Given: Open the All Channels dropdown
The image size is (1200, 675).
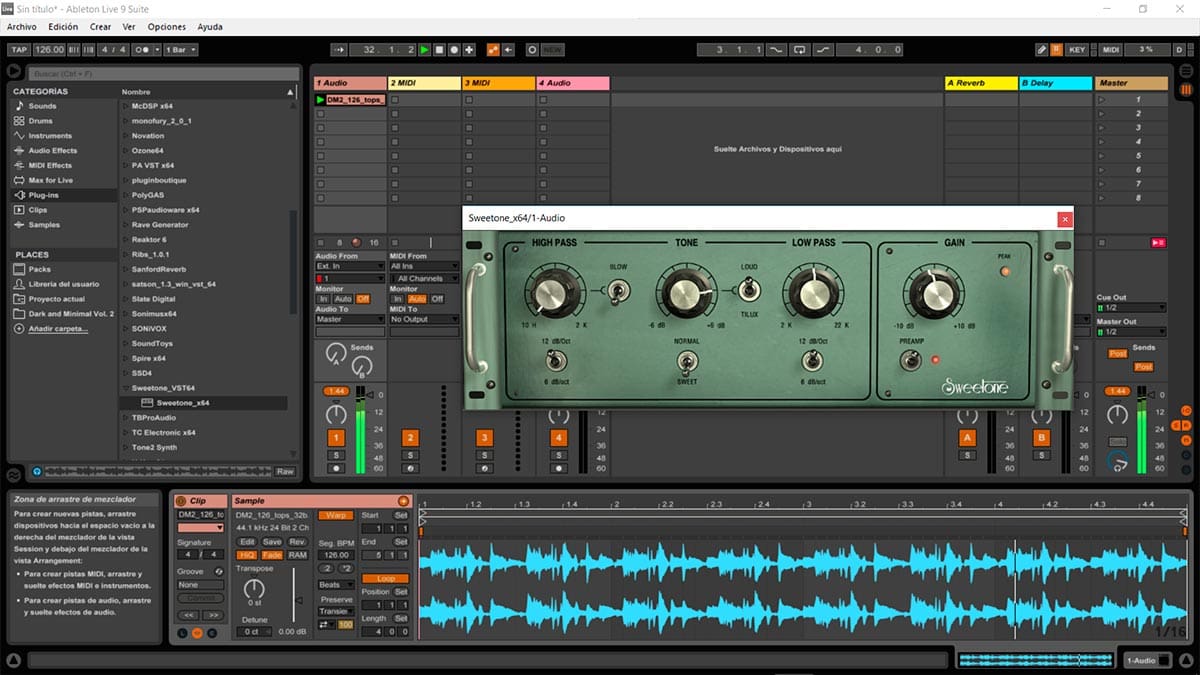Looking at the screenshot, I should coord(424,279).
